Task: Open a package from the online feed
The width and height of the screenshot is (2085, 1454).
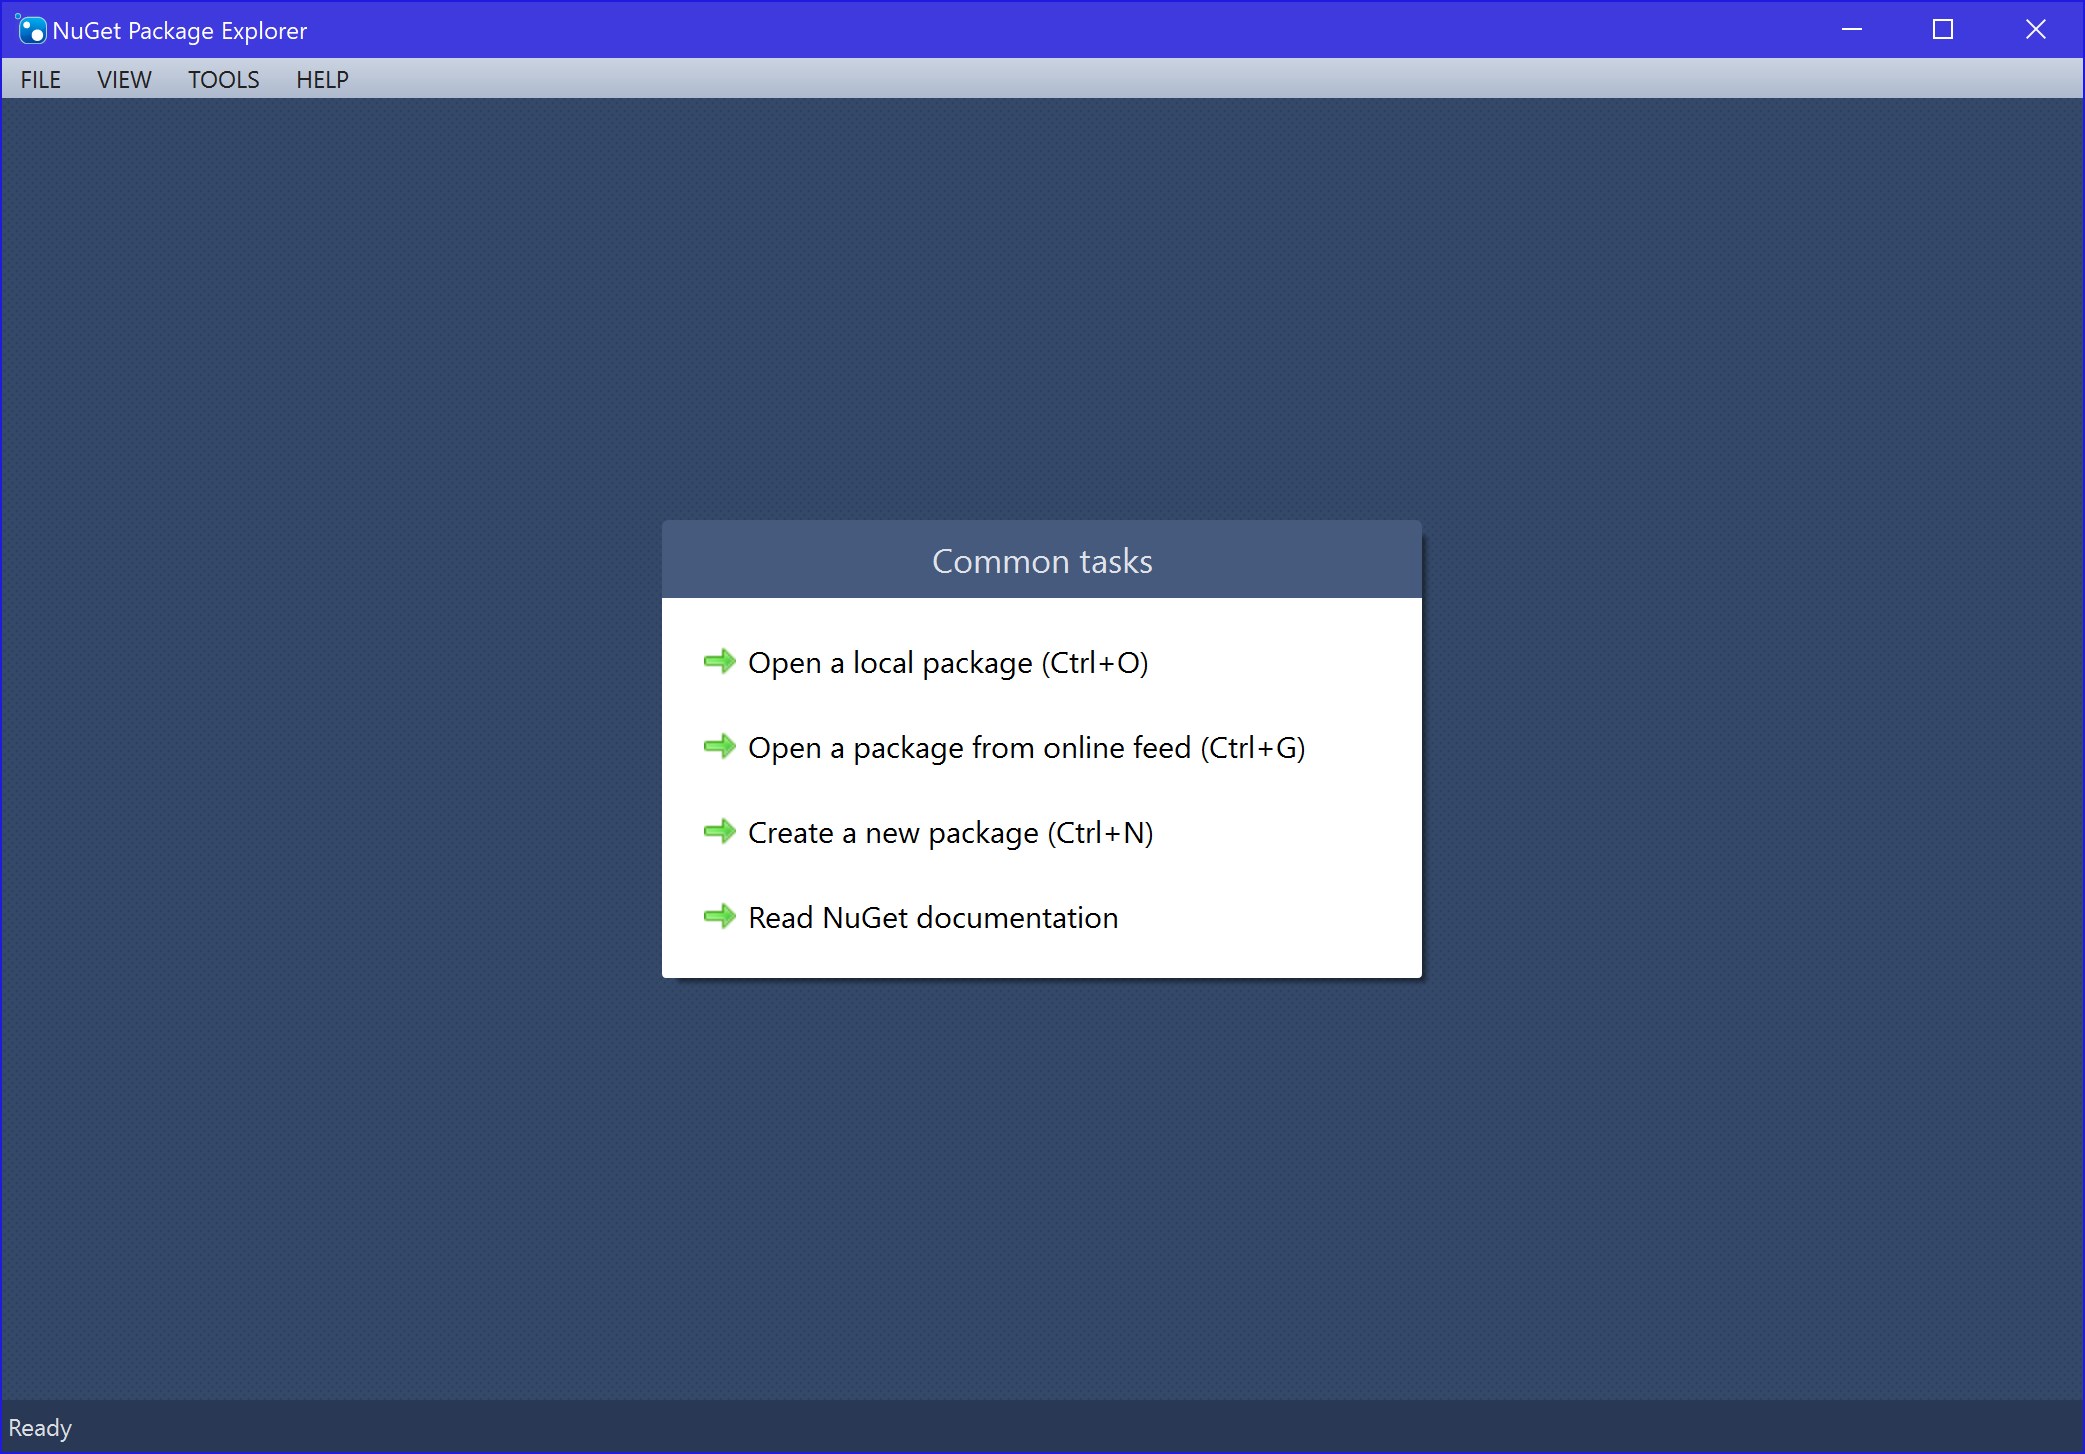Action: (1026, 747)
